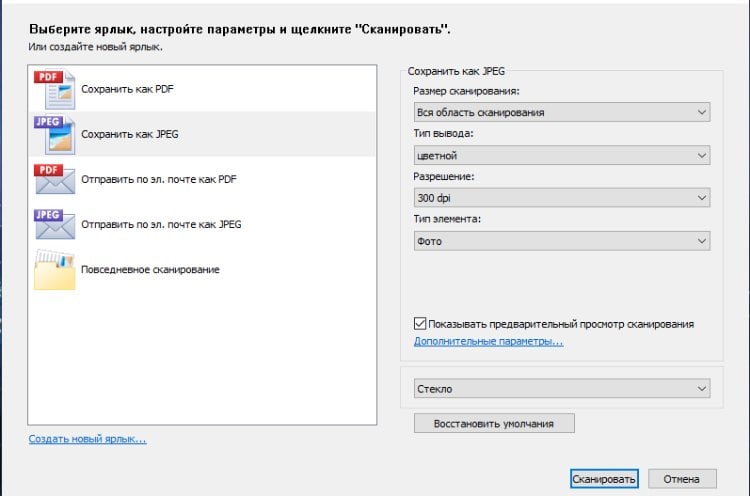Click empty area of the shortcuts list box

(x=202, y=359)
